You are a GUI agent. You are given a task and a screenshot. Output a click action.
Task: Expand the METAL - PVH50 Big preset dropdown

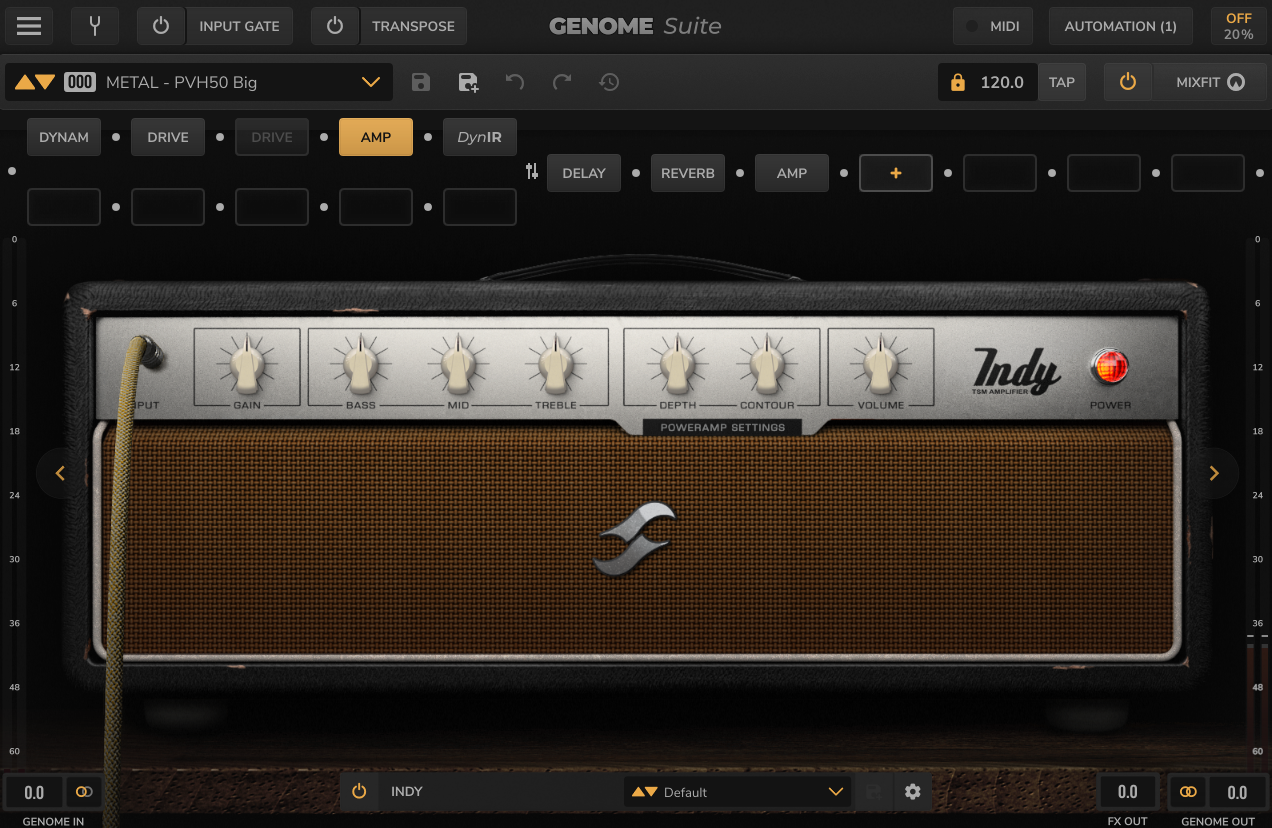pos(371,82)
